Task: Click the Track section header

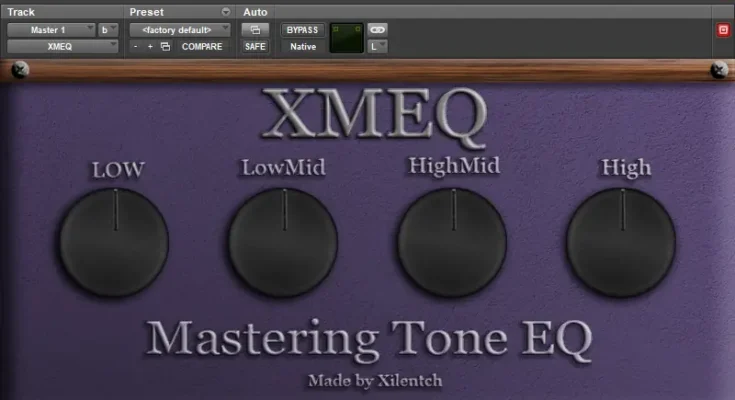Action: [21, 12]
